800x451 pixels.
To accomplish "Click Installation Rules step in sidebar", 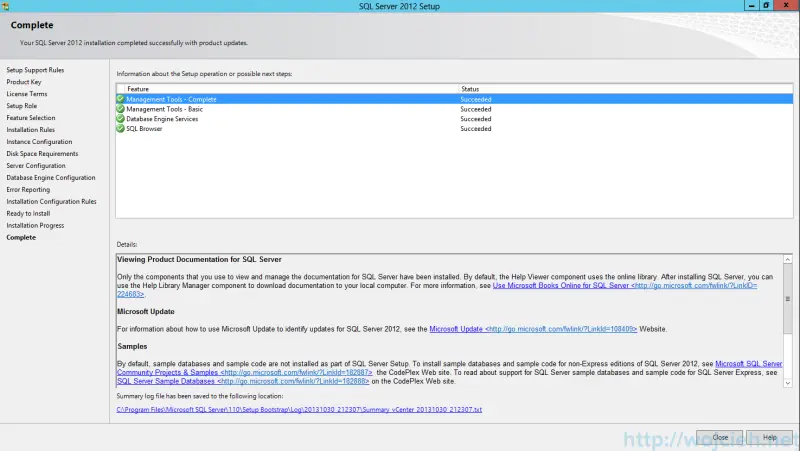I will pyautogui.click(x=31, y=130).
